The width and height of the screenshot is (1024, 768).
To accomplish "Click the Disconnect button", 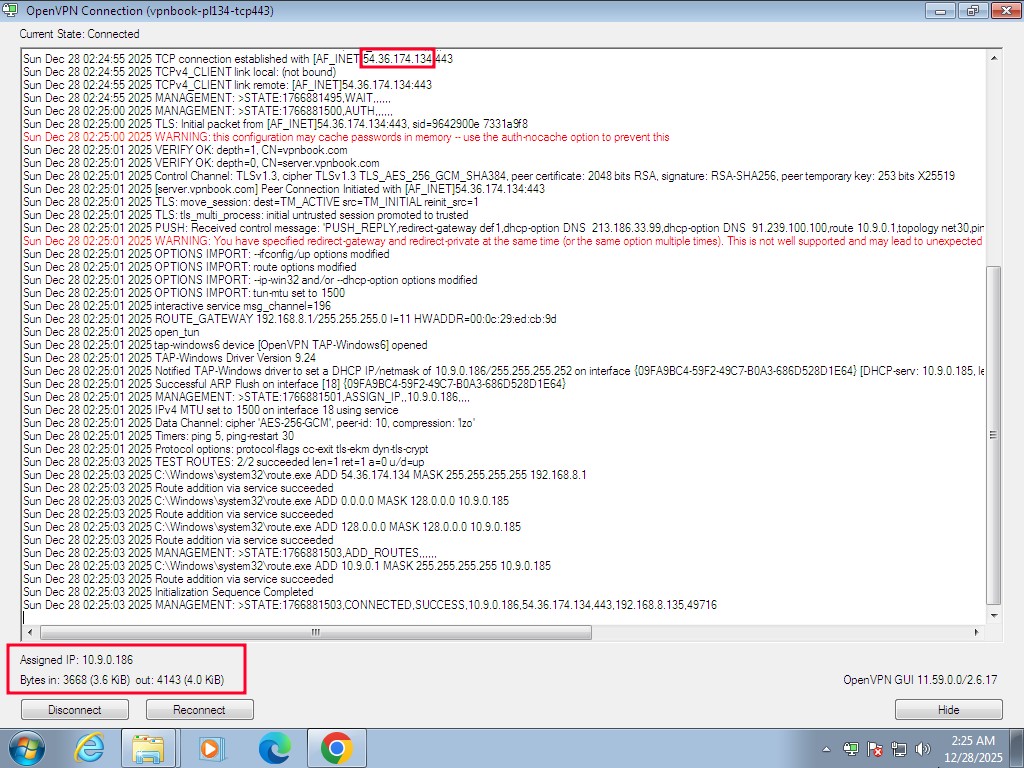I will coord(75,710).
